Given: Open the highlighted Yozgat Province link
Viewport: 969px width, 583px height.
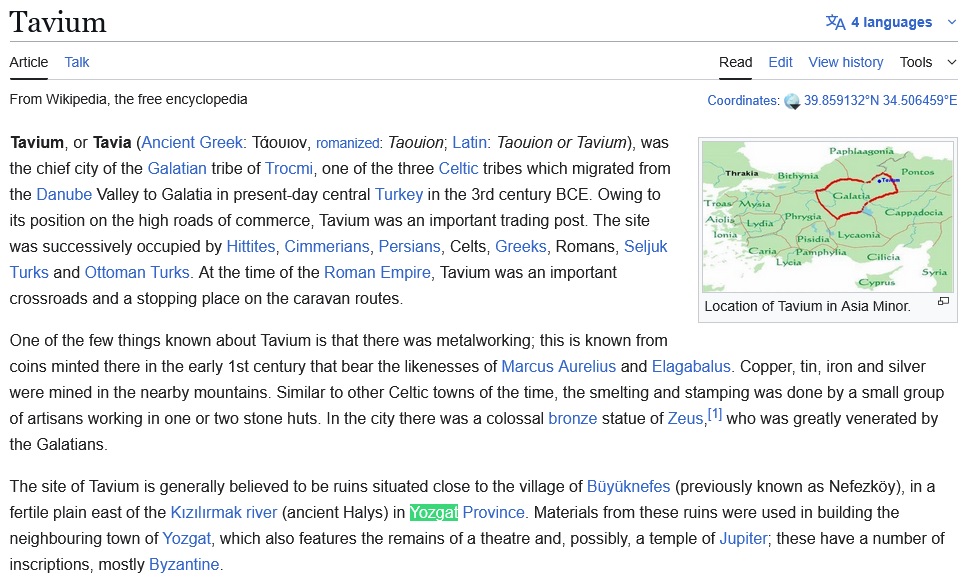Looking at the screenshot, I should pos(467,513).
